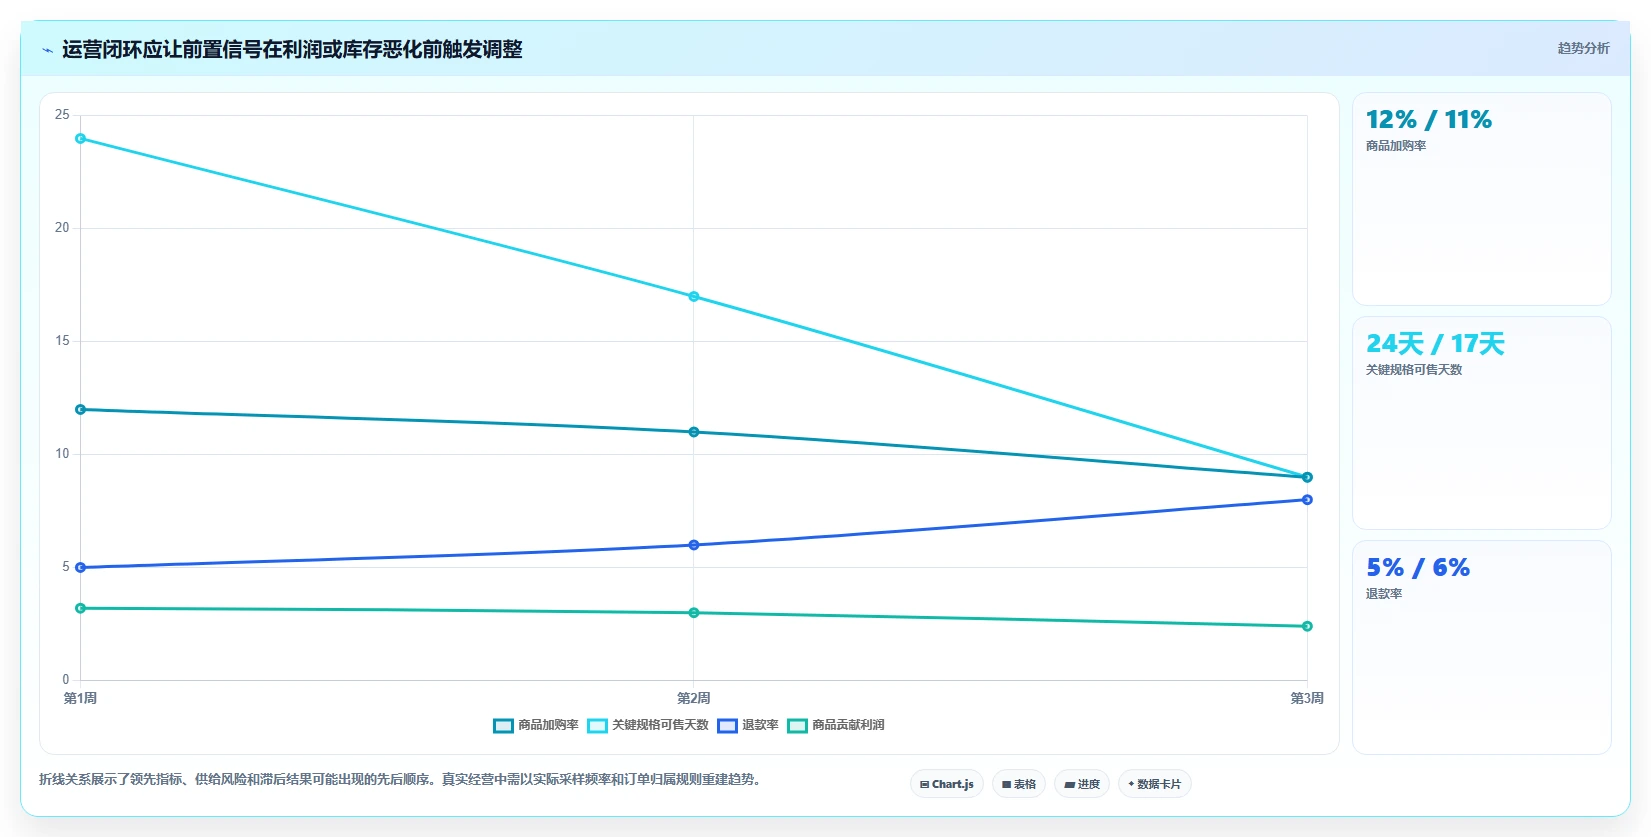Toggle 退款率 legend swatch
The image size is (1651, 837).
point(727,725)
